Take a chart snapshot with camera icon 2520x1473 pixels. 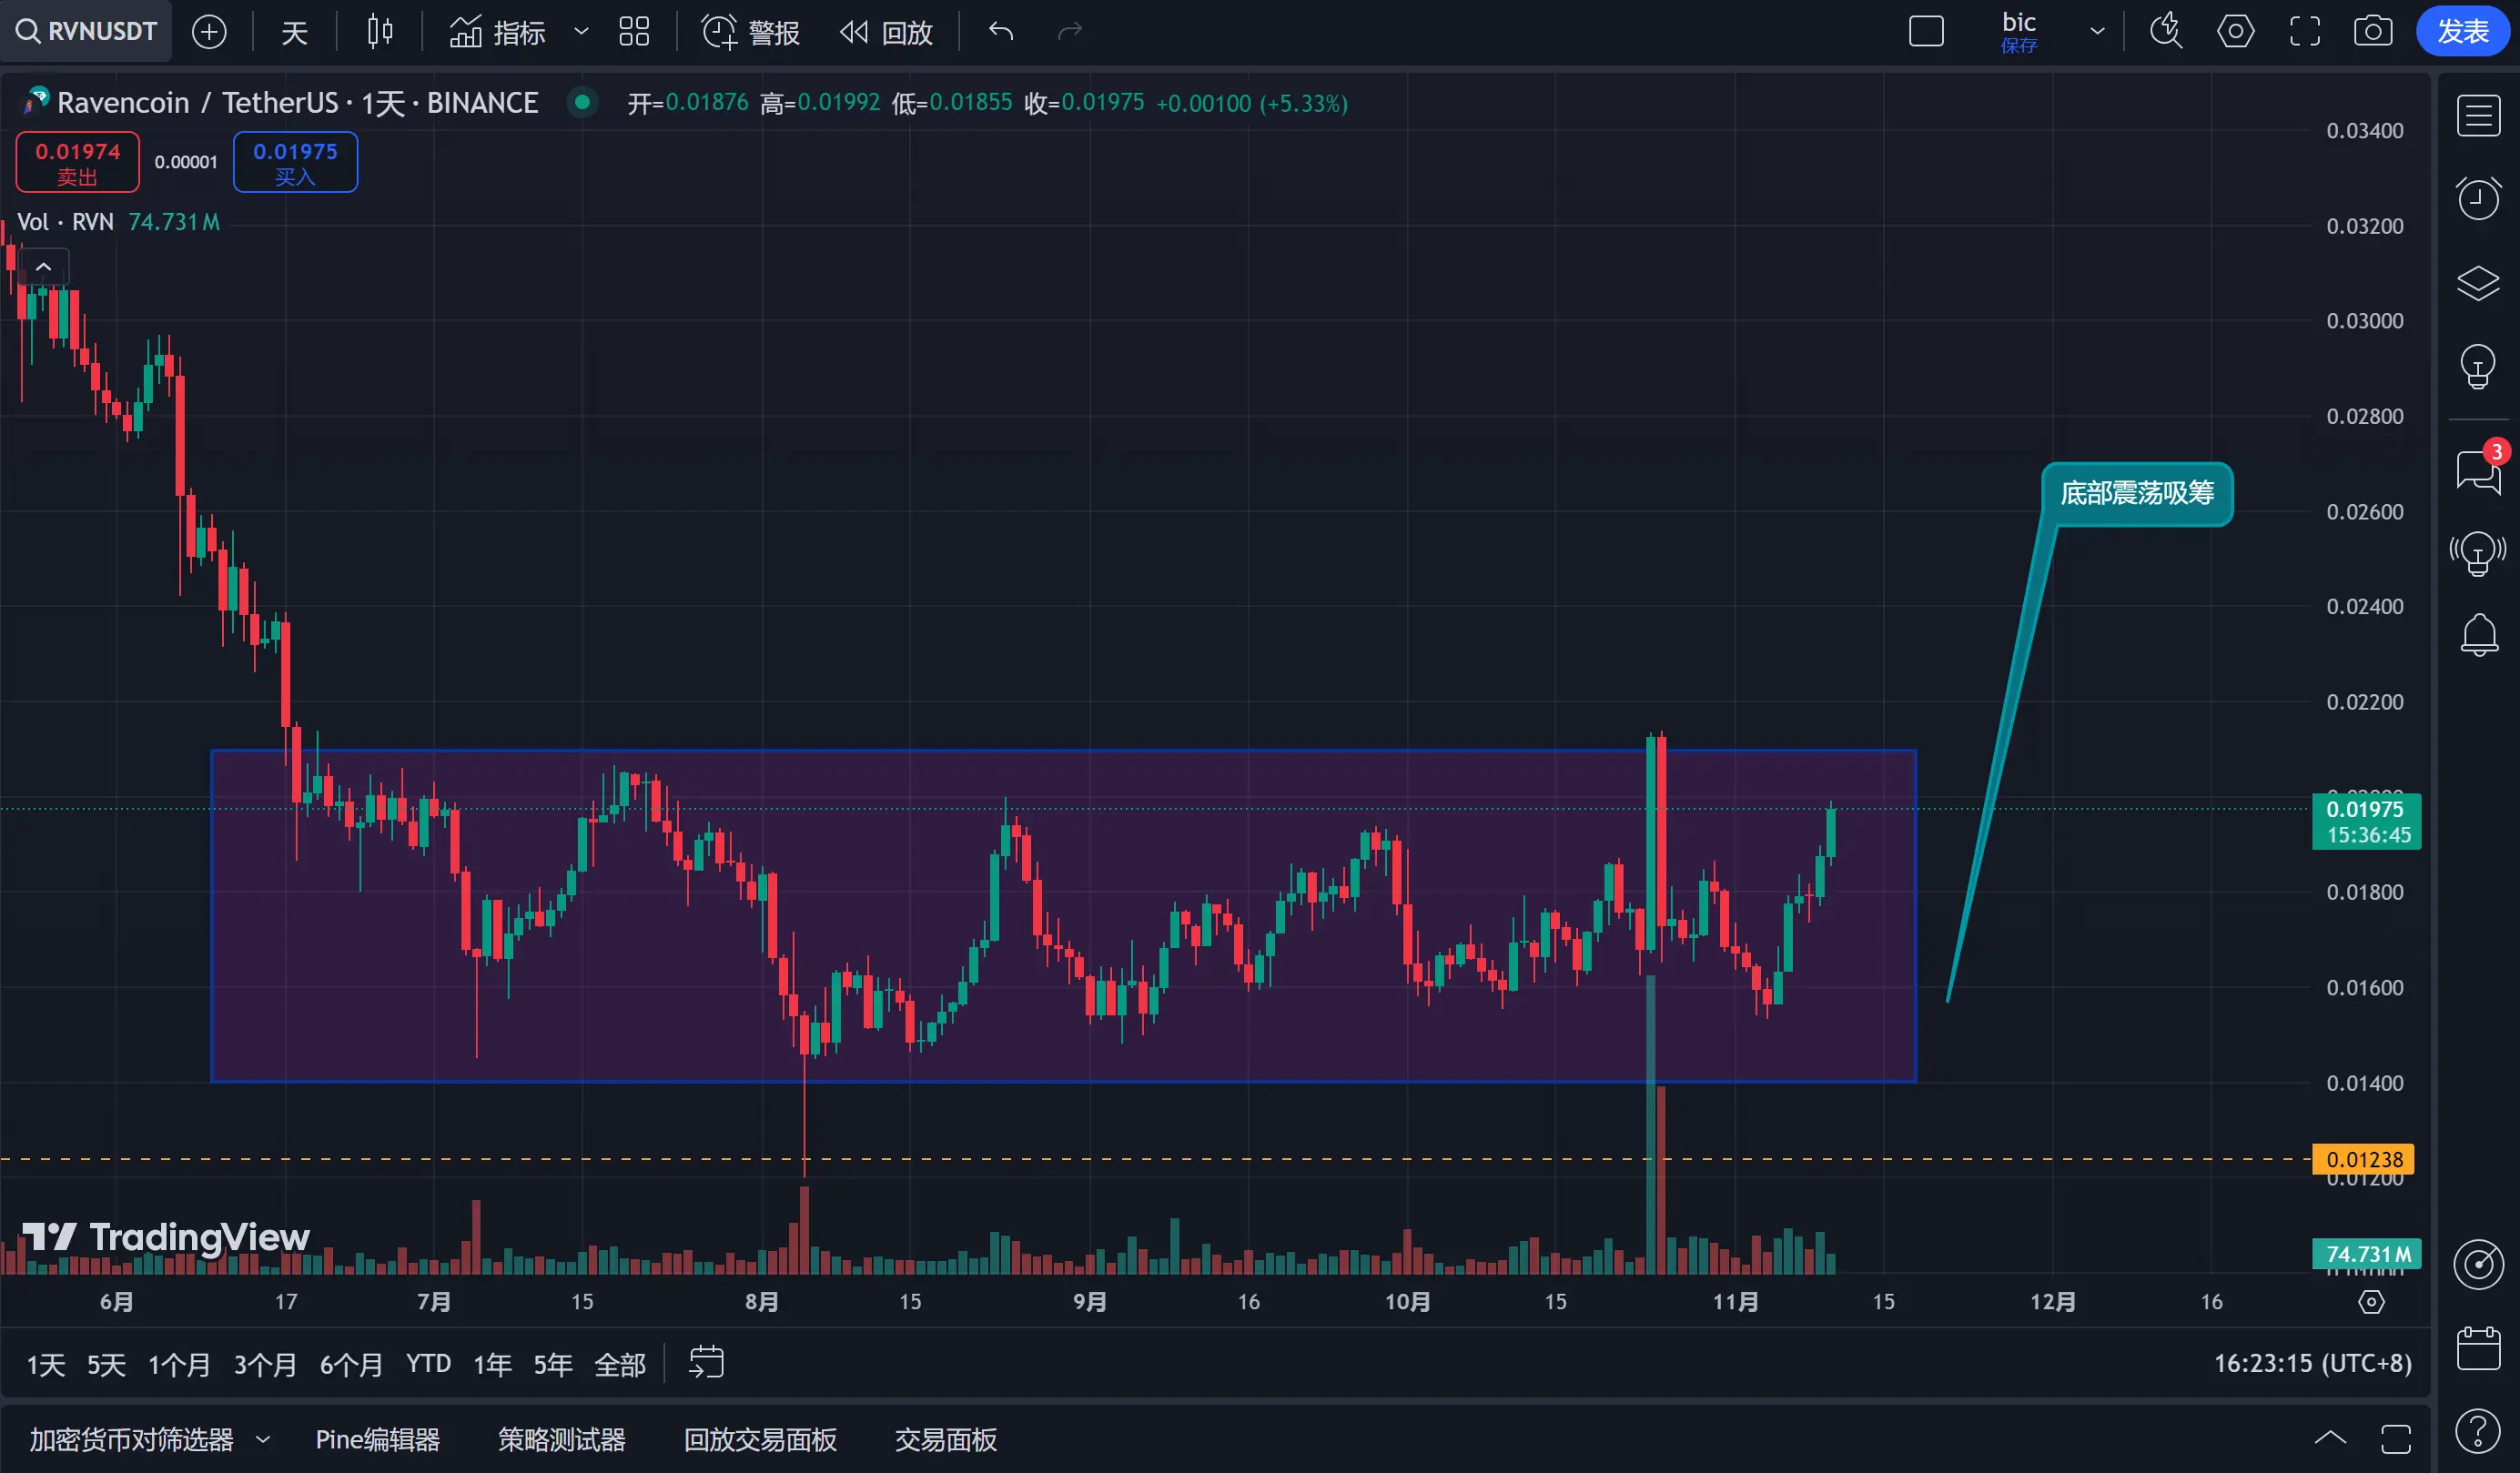pos(2372,32)
